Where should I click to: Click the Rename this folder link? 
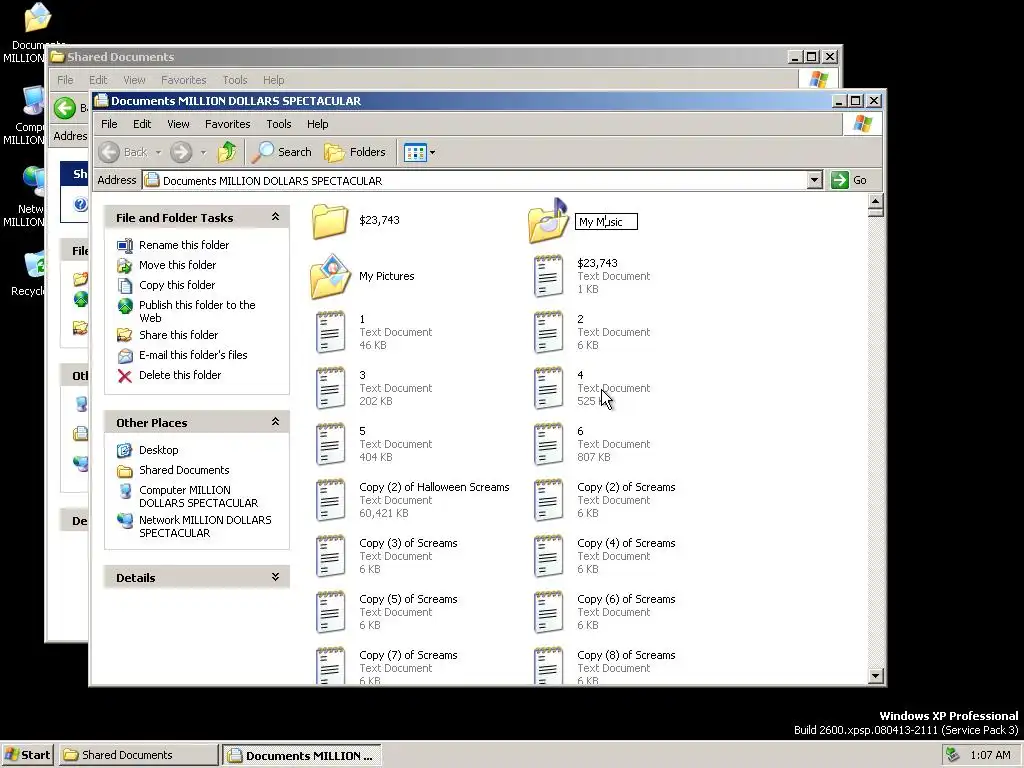coord(184,245)
